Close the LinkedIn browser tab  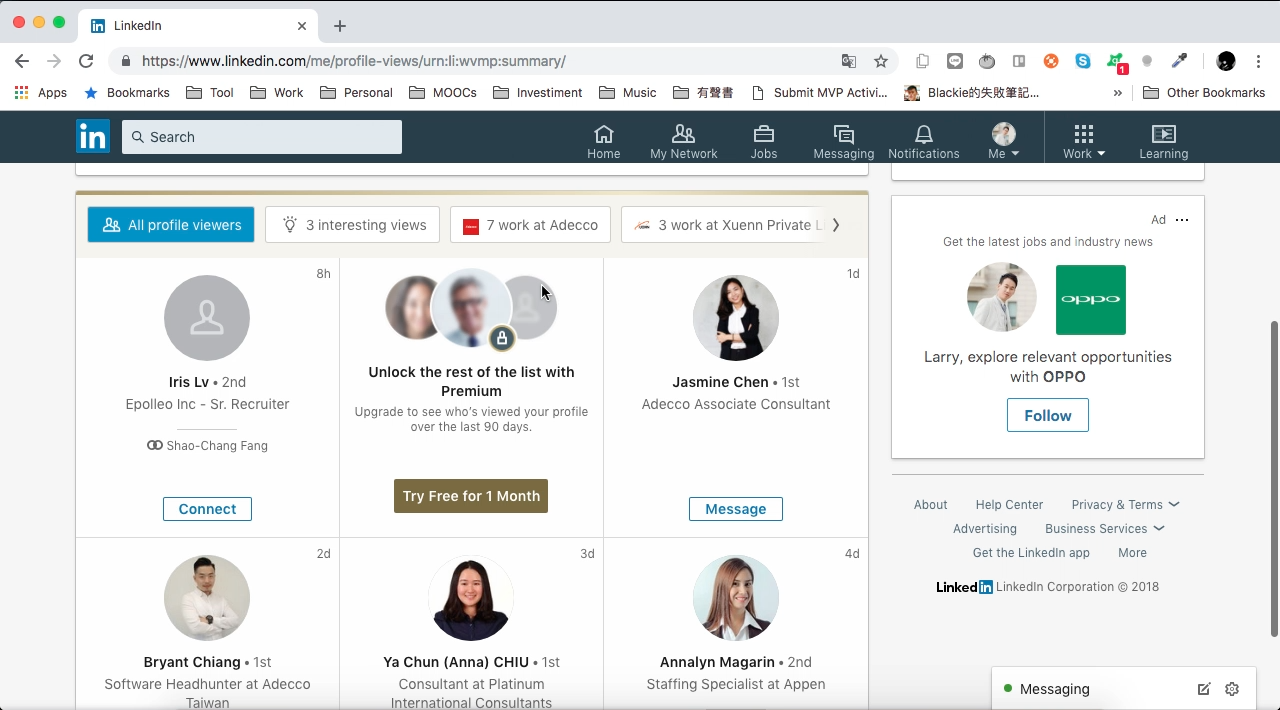(x=303, y=26)
